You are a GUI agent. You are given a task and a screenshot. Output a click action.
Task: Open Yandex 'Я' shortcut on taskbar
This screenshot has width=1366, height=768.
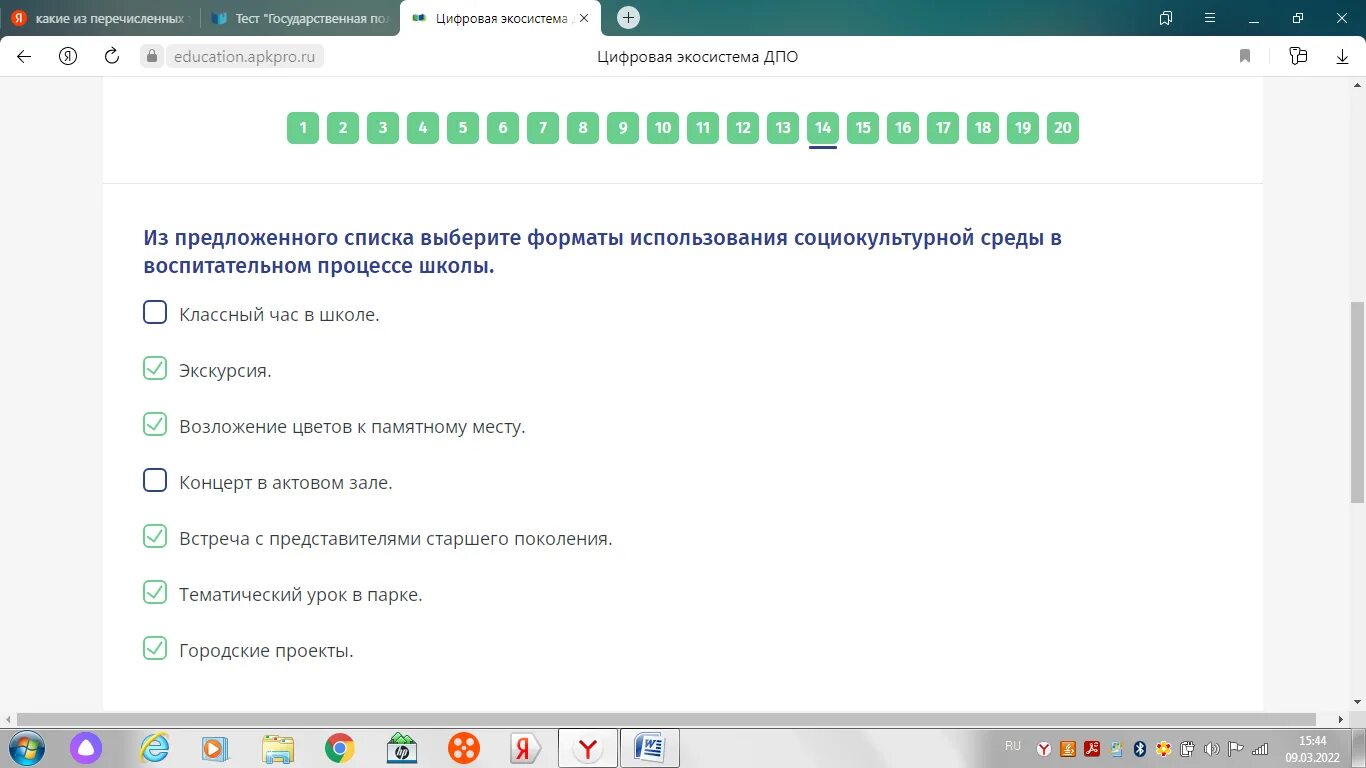tap(525, 748)
